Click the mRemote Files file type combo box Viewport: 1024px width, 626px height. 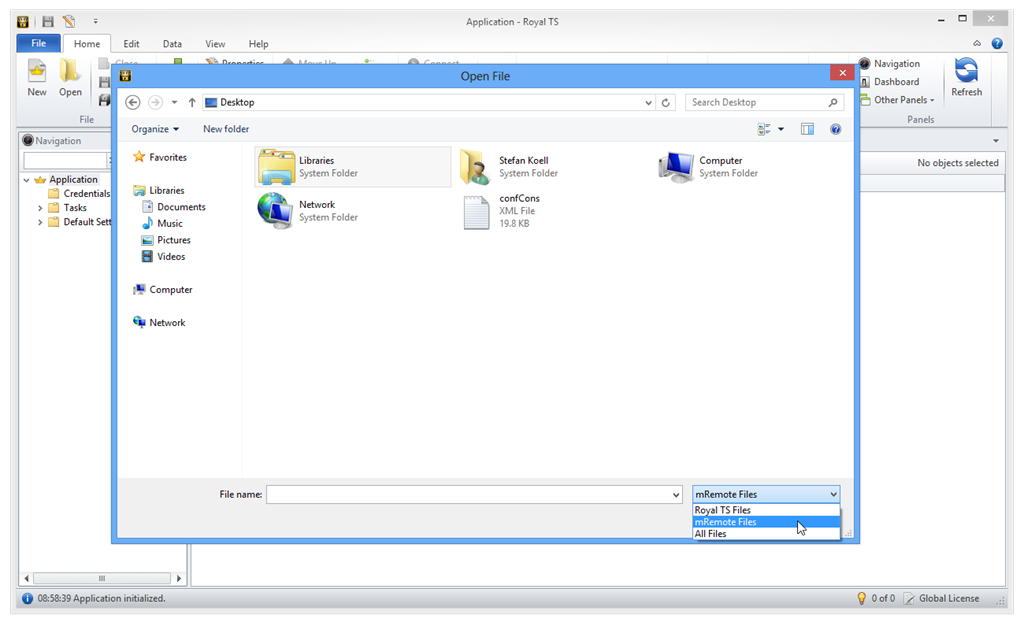click(x=766, y=495)
